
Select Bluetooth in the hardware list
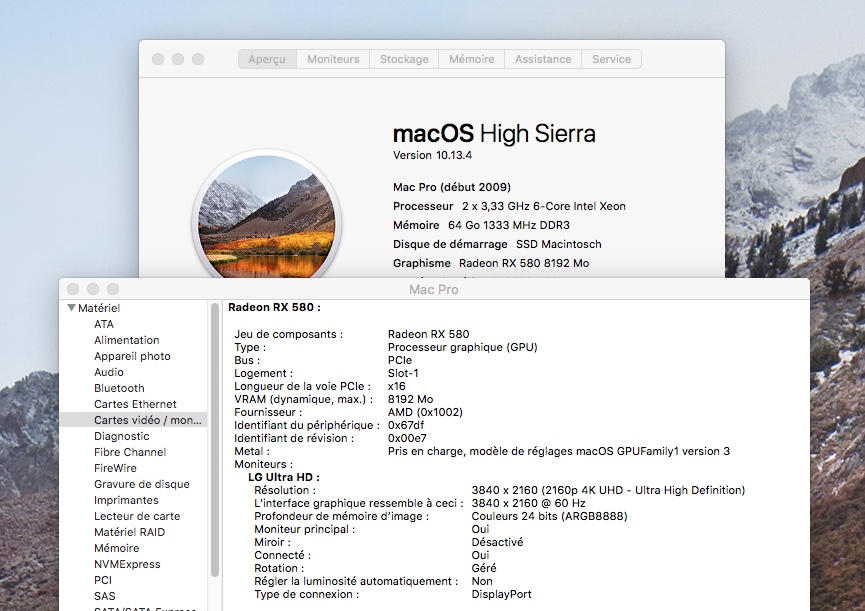coord(119,388)
